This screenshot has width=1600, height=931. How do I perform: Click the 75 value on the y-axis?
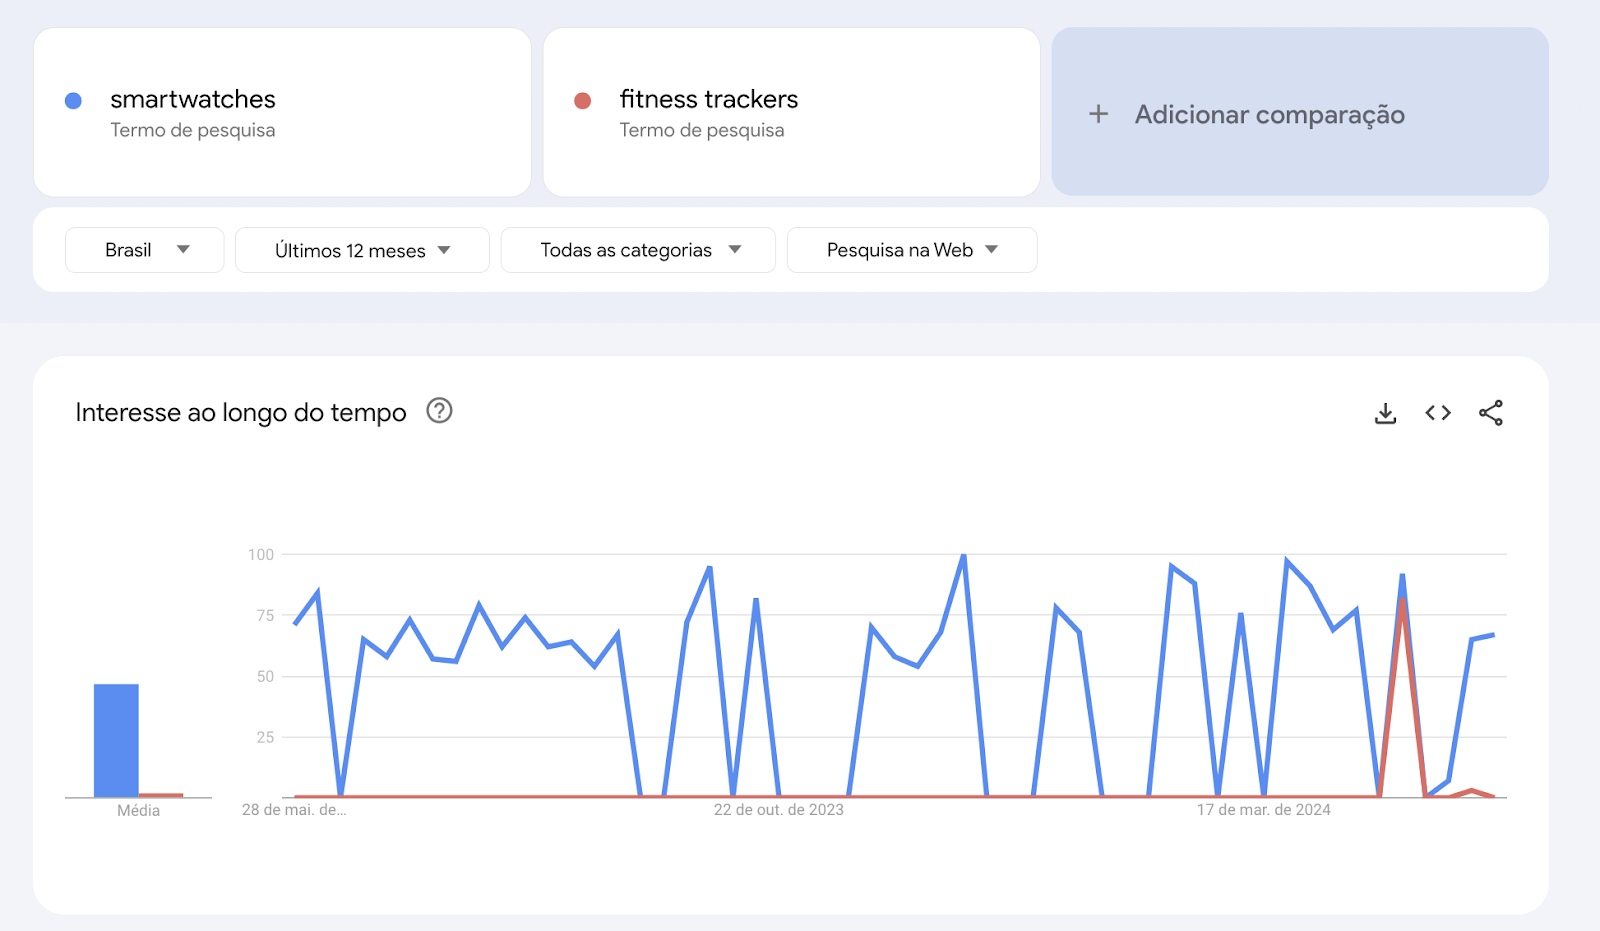[265, 616]
